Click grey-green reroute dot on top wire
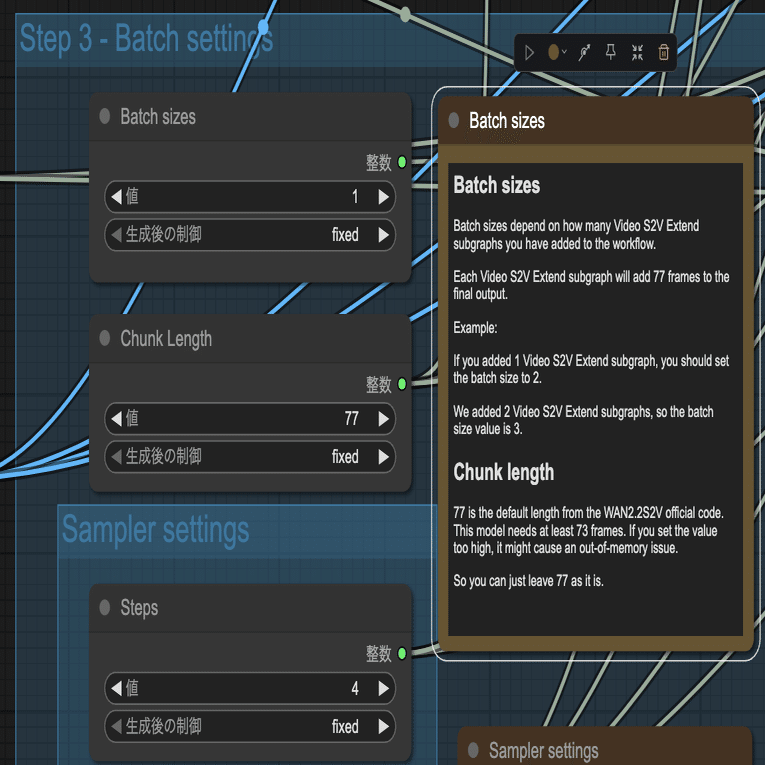The width and height of the screenshot is (765, 765). 405,15
